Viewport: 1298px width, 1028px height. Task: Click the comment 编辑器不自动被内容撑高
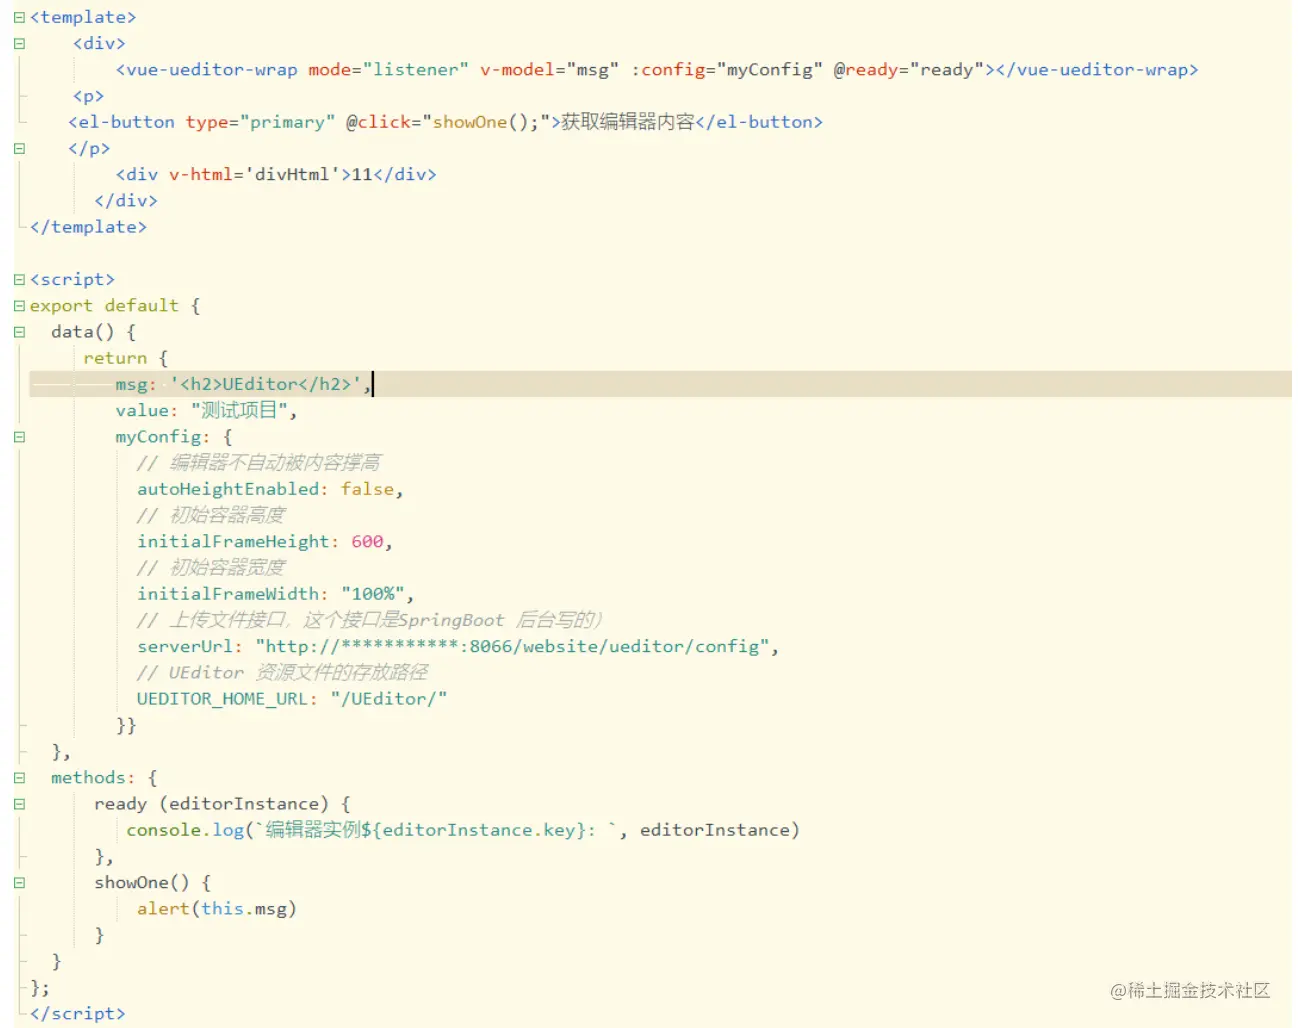click(259, 463)
